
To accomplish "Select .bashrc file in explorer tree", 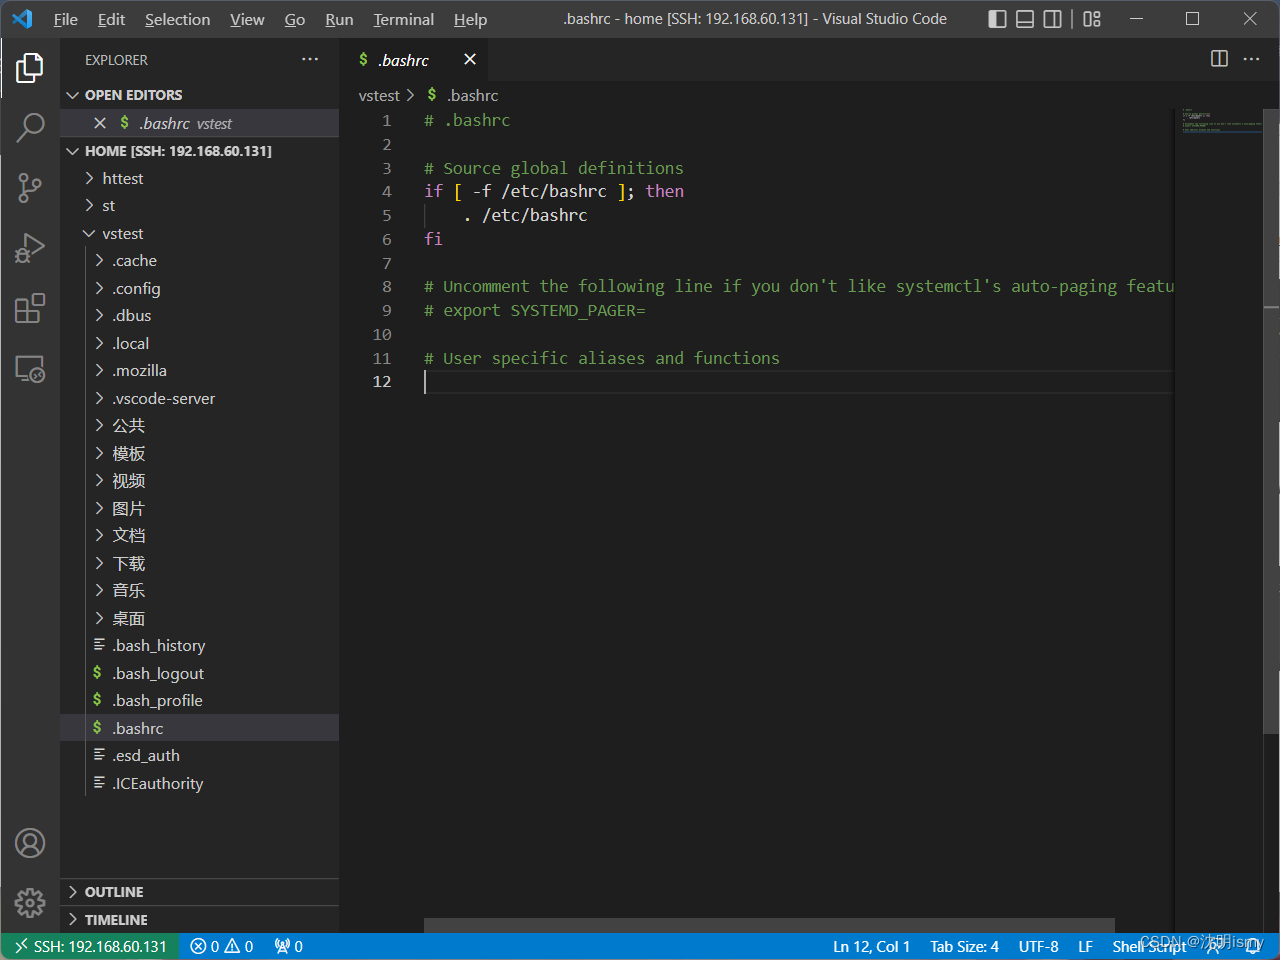I will tap(199, 728).
